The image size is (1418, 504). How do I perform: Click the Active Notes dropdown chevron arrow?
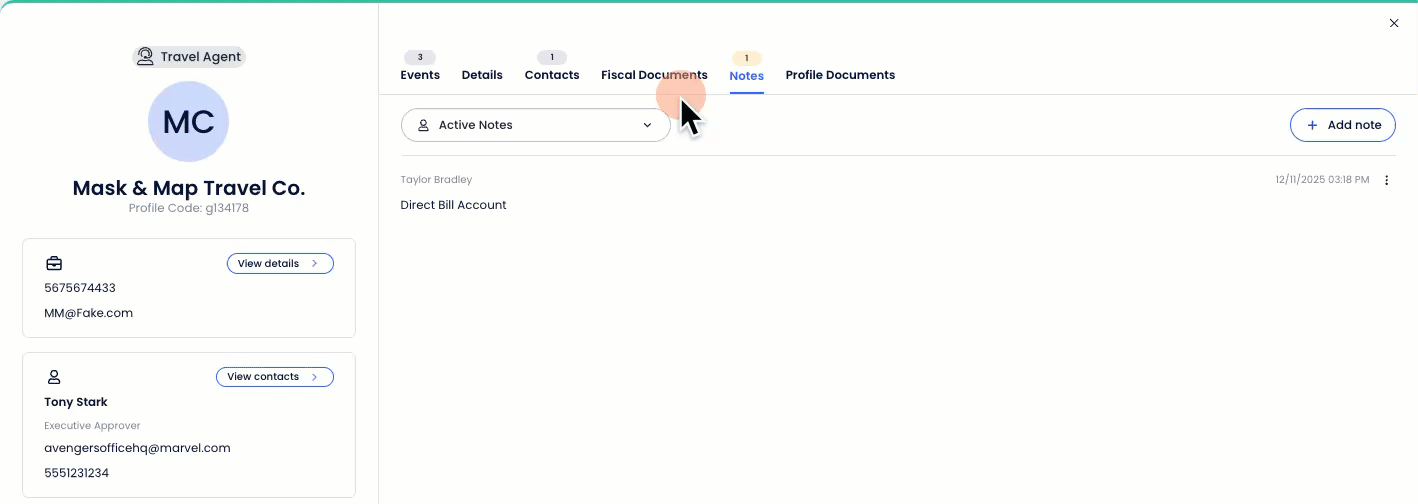[x=647, y=125]
